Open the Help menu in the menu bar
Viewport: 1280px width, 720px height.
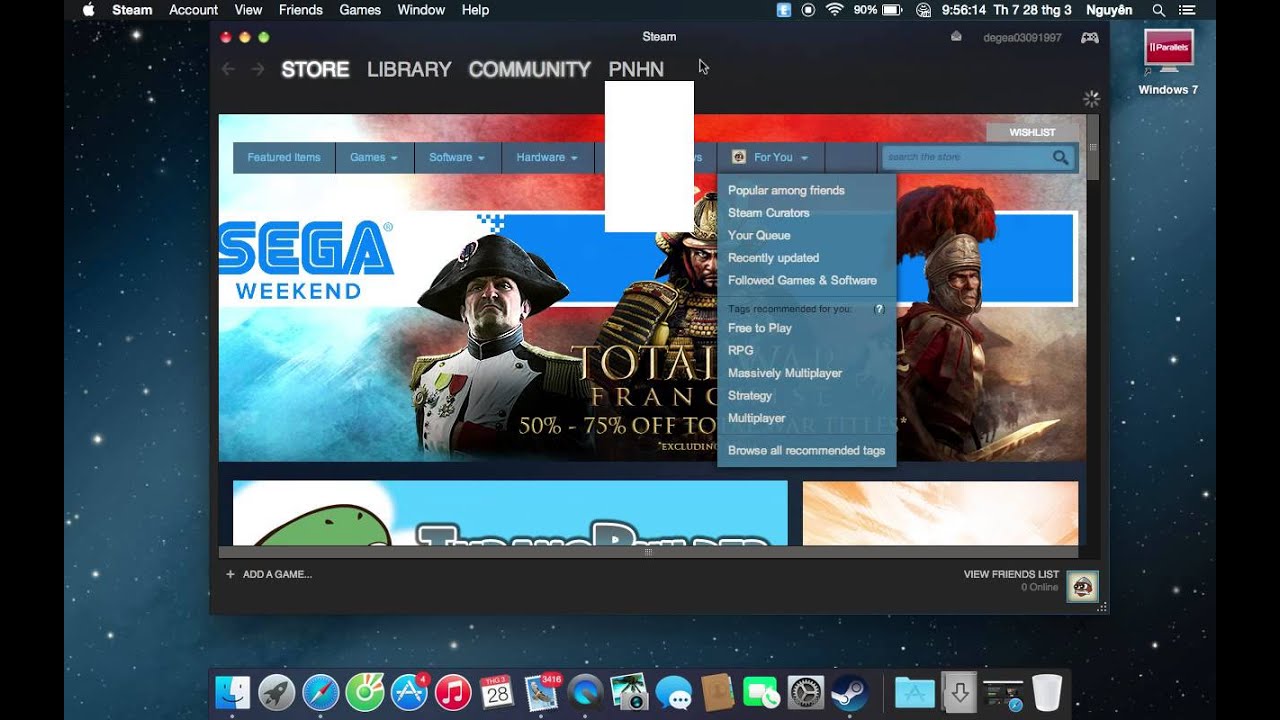[x=475, y=10]
